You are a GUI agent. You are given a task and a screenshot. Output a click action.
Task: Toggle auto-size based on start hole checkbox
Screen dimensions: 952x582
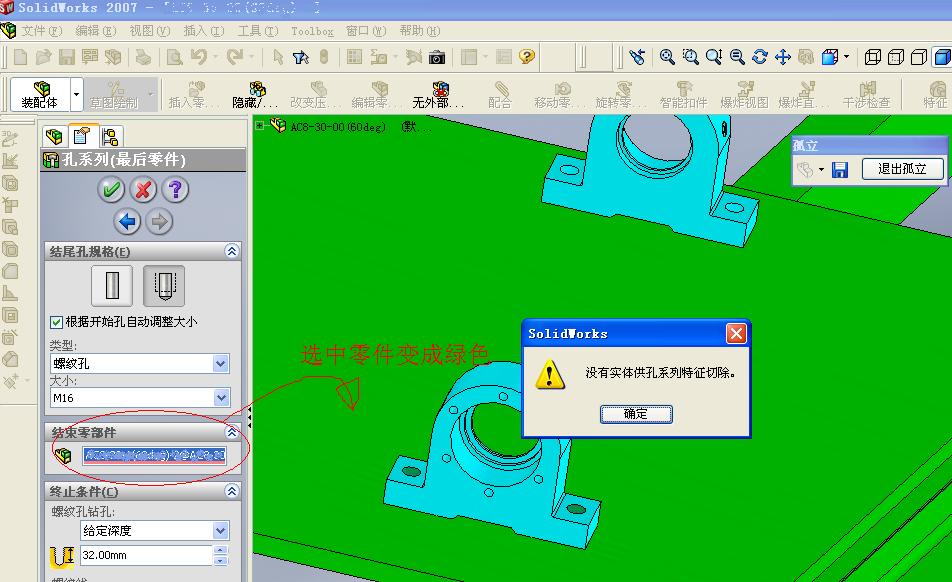56,322
